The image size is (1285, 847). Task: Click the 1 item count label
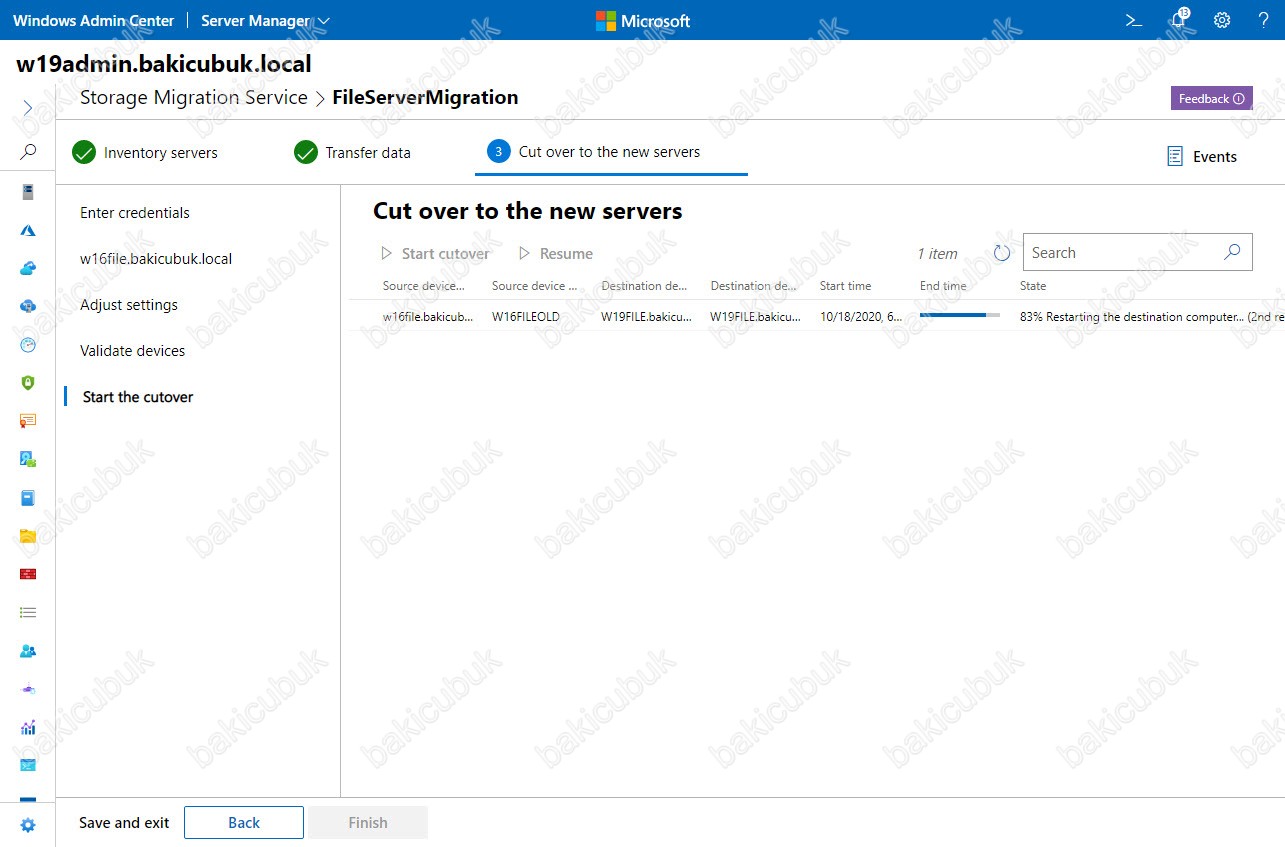click(x=938, y=254)
